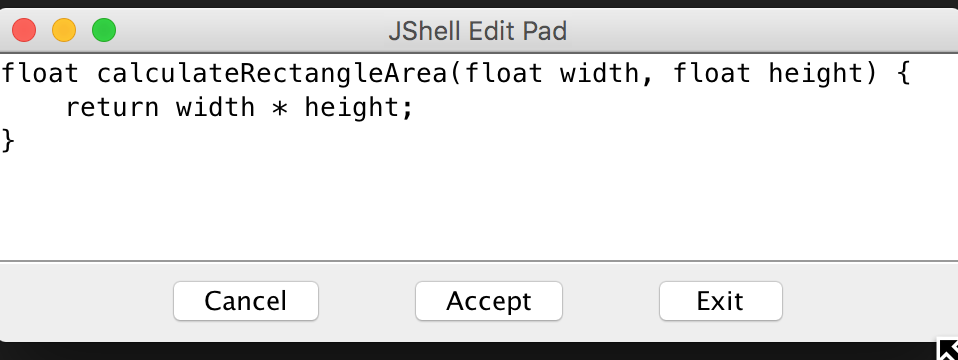This screenshot has width=958, height=360.
Task: Accept the edited snippet
Action: click(489, 301)
